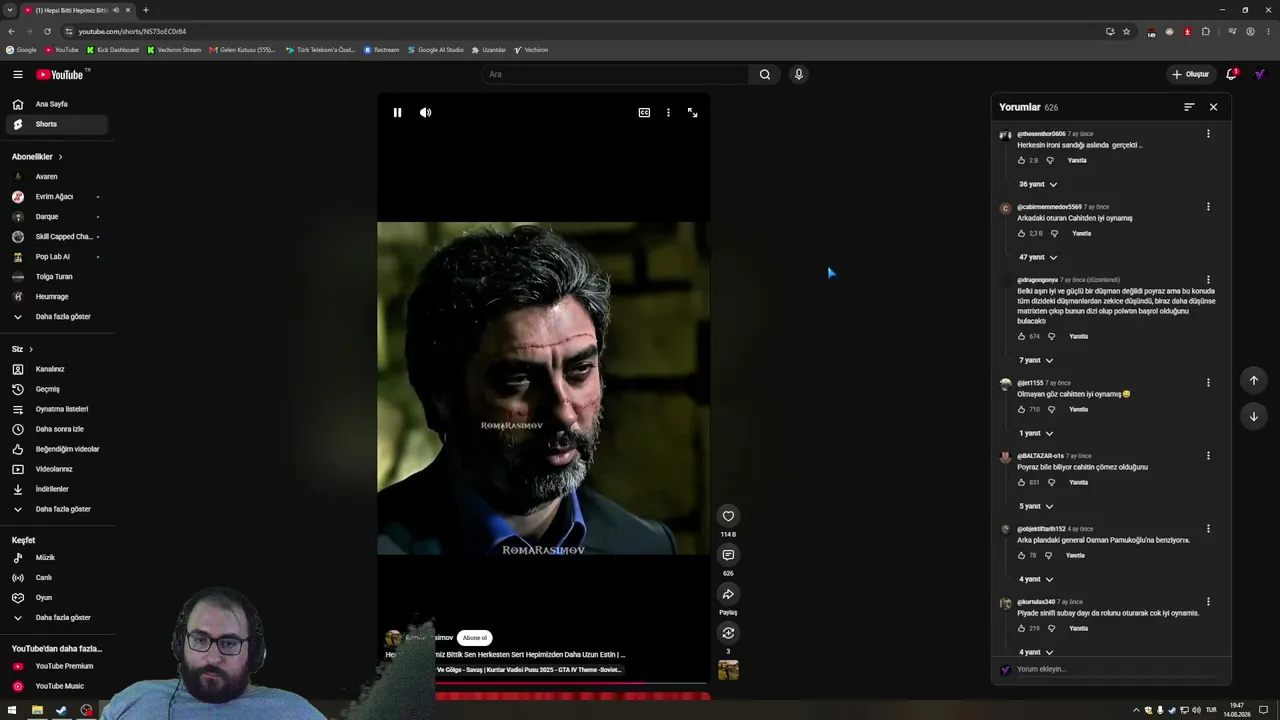This screenshot has height=720, width=1280.
Task: Open Kanalınız in the sidebar
Action: coord(57,369)
